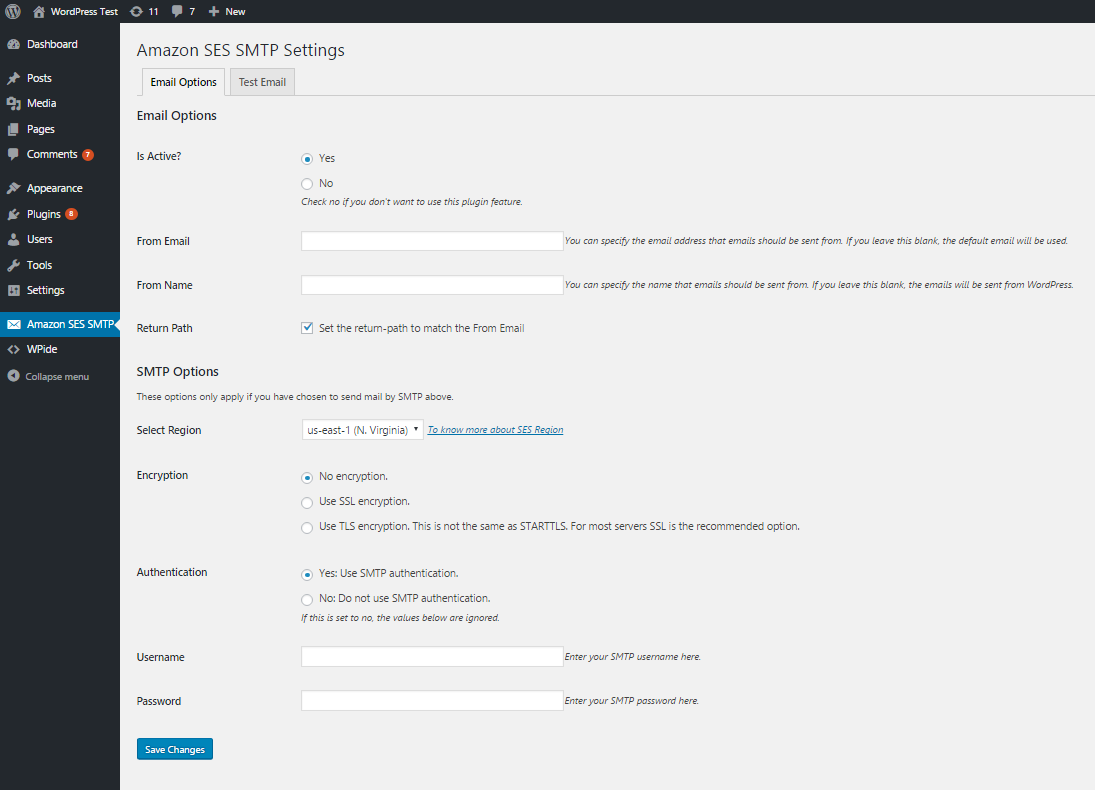The height and width of the screenshot is (790, 1095).
Task: Click the Password input field
Action: [432, 701]
